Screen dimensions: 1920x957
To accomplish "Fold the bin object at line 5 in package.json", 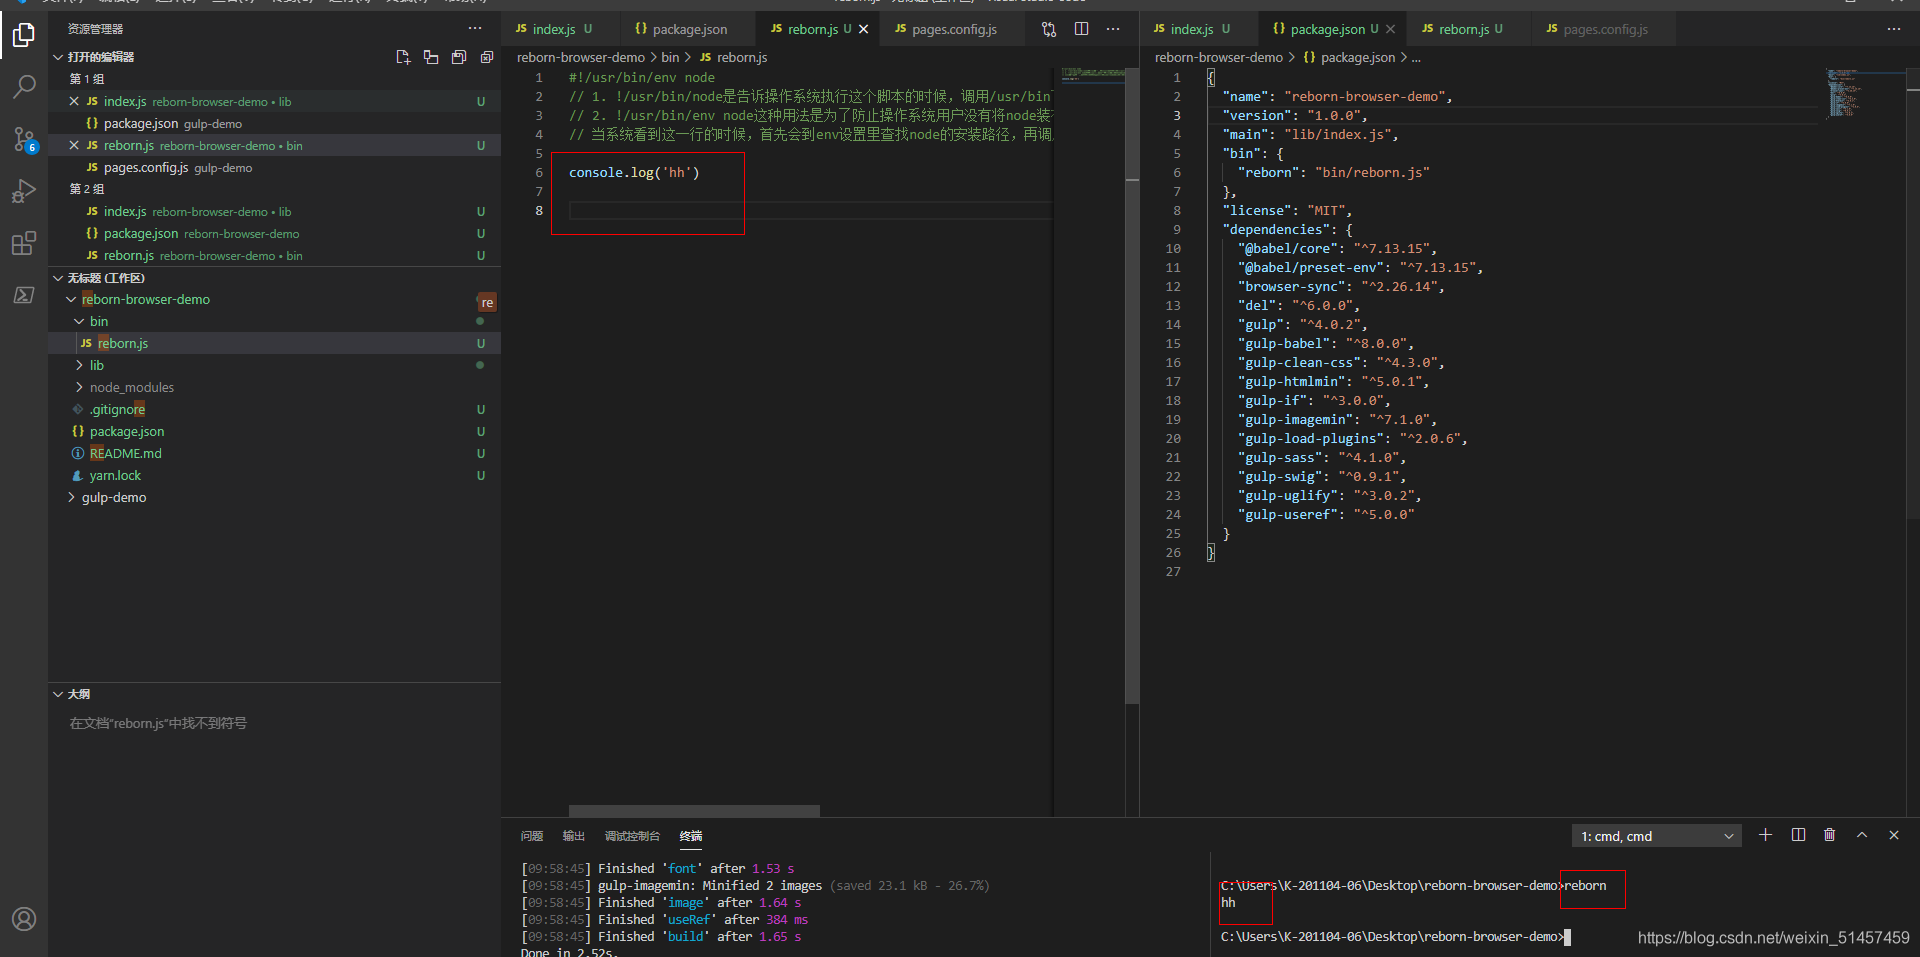I will point(1199,153).
